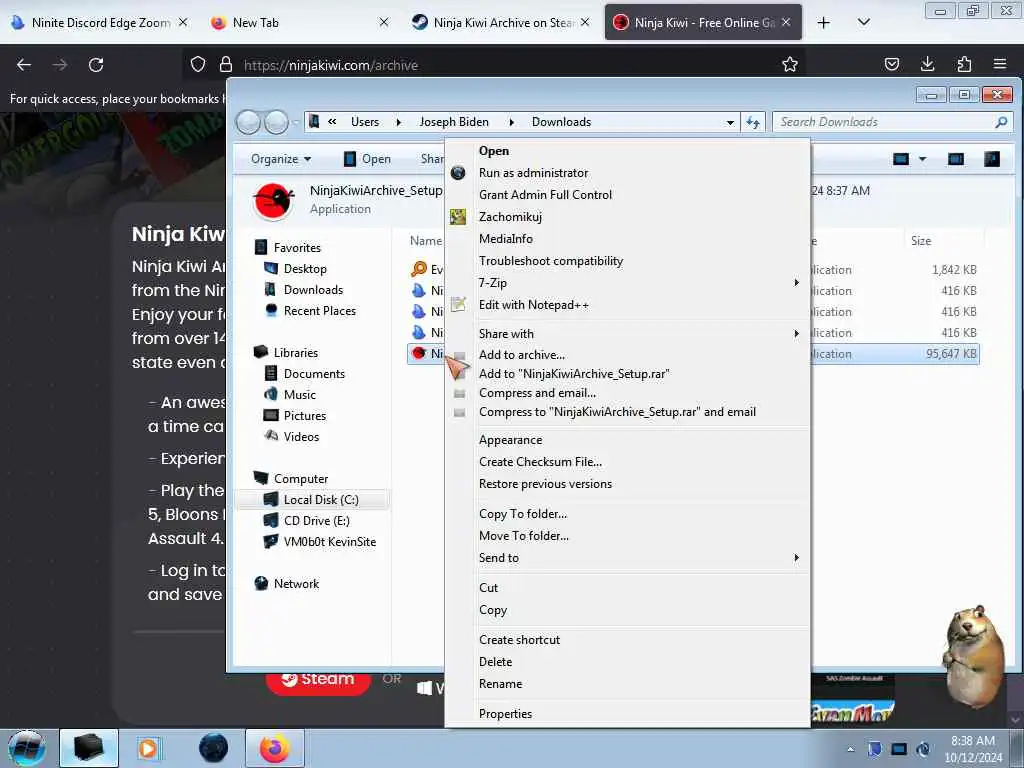Open the Firefox downloads panel
Image resolution: width=1024 pixels, height=768 pixels.
927,64
